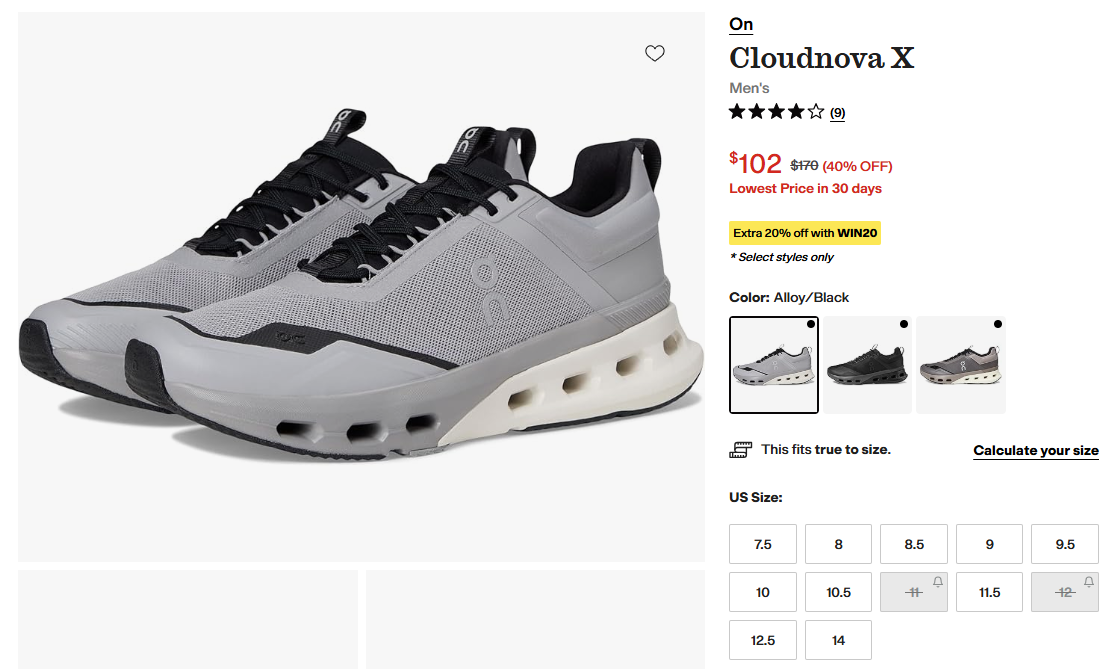Viewport: 1112px width, 669px height.
Task: Open Calculate your size link
Action: click(x=1035, y=450)
